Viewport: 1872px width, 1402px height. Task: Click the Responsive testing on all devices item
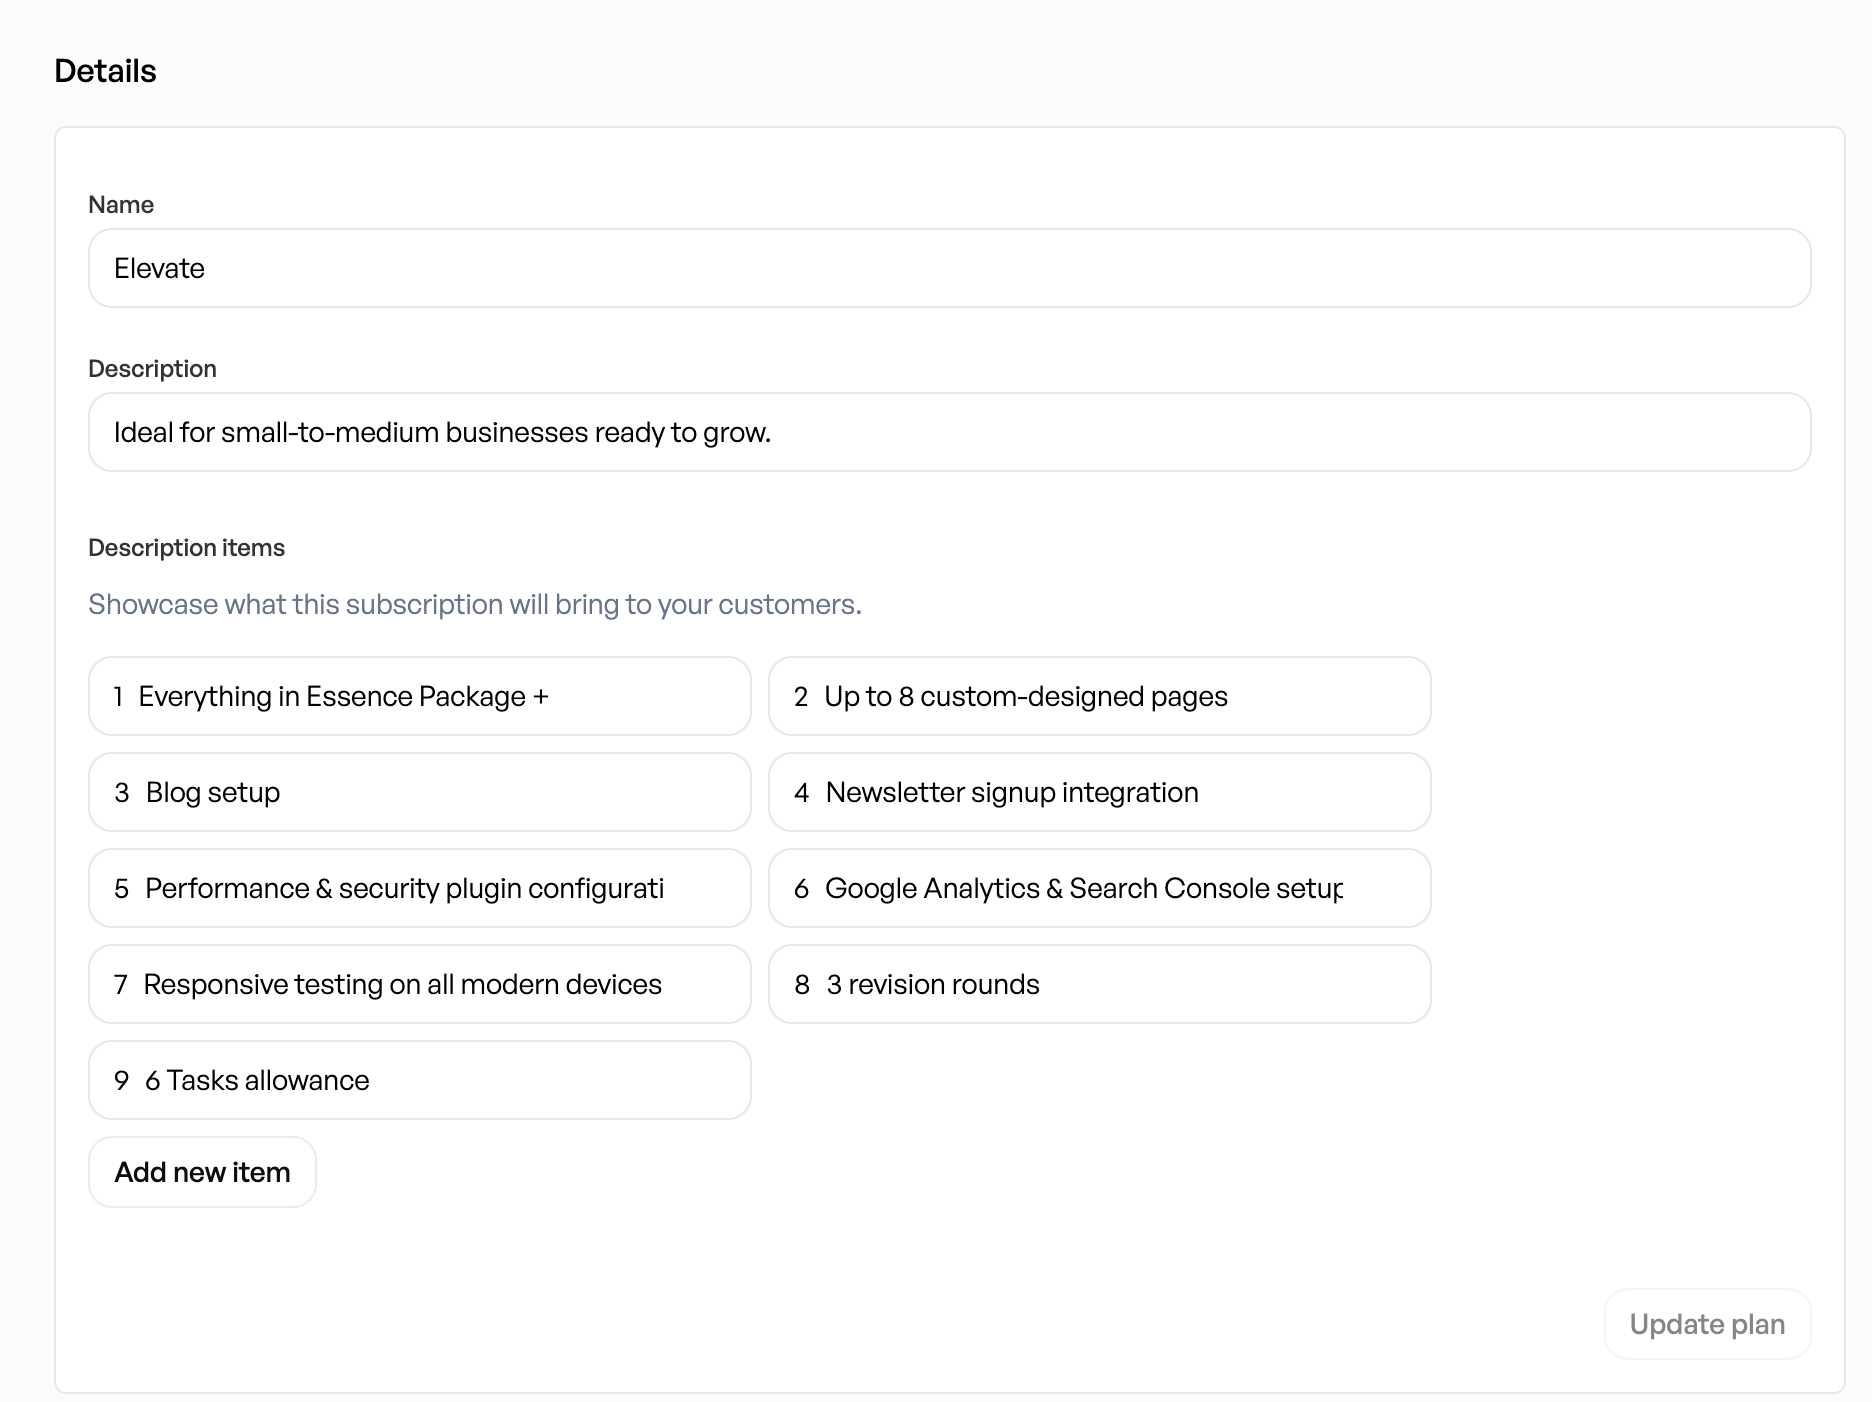[419, 984]
